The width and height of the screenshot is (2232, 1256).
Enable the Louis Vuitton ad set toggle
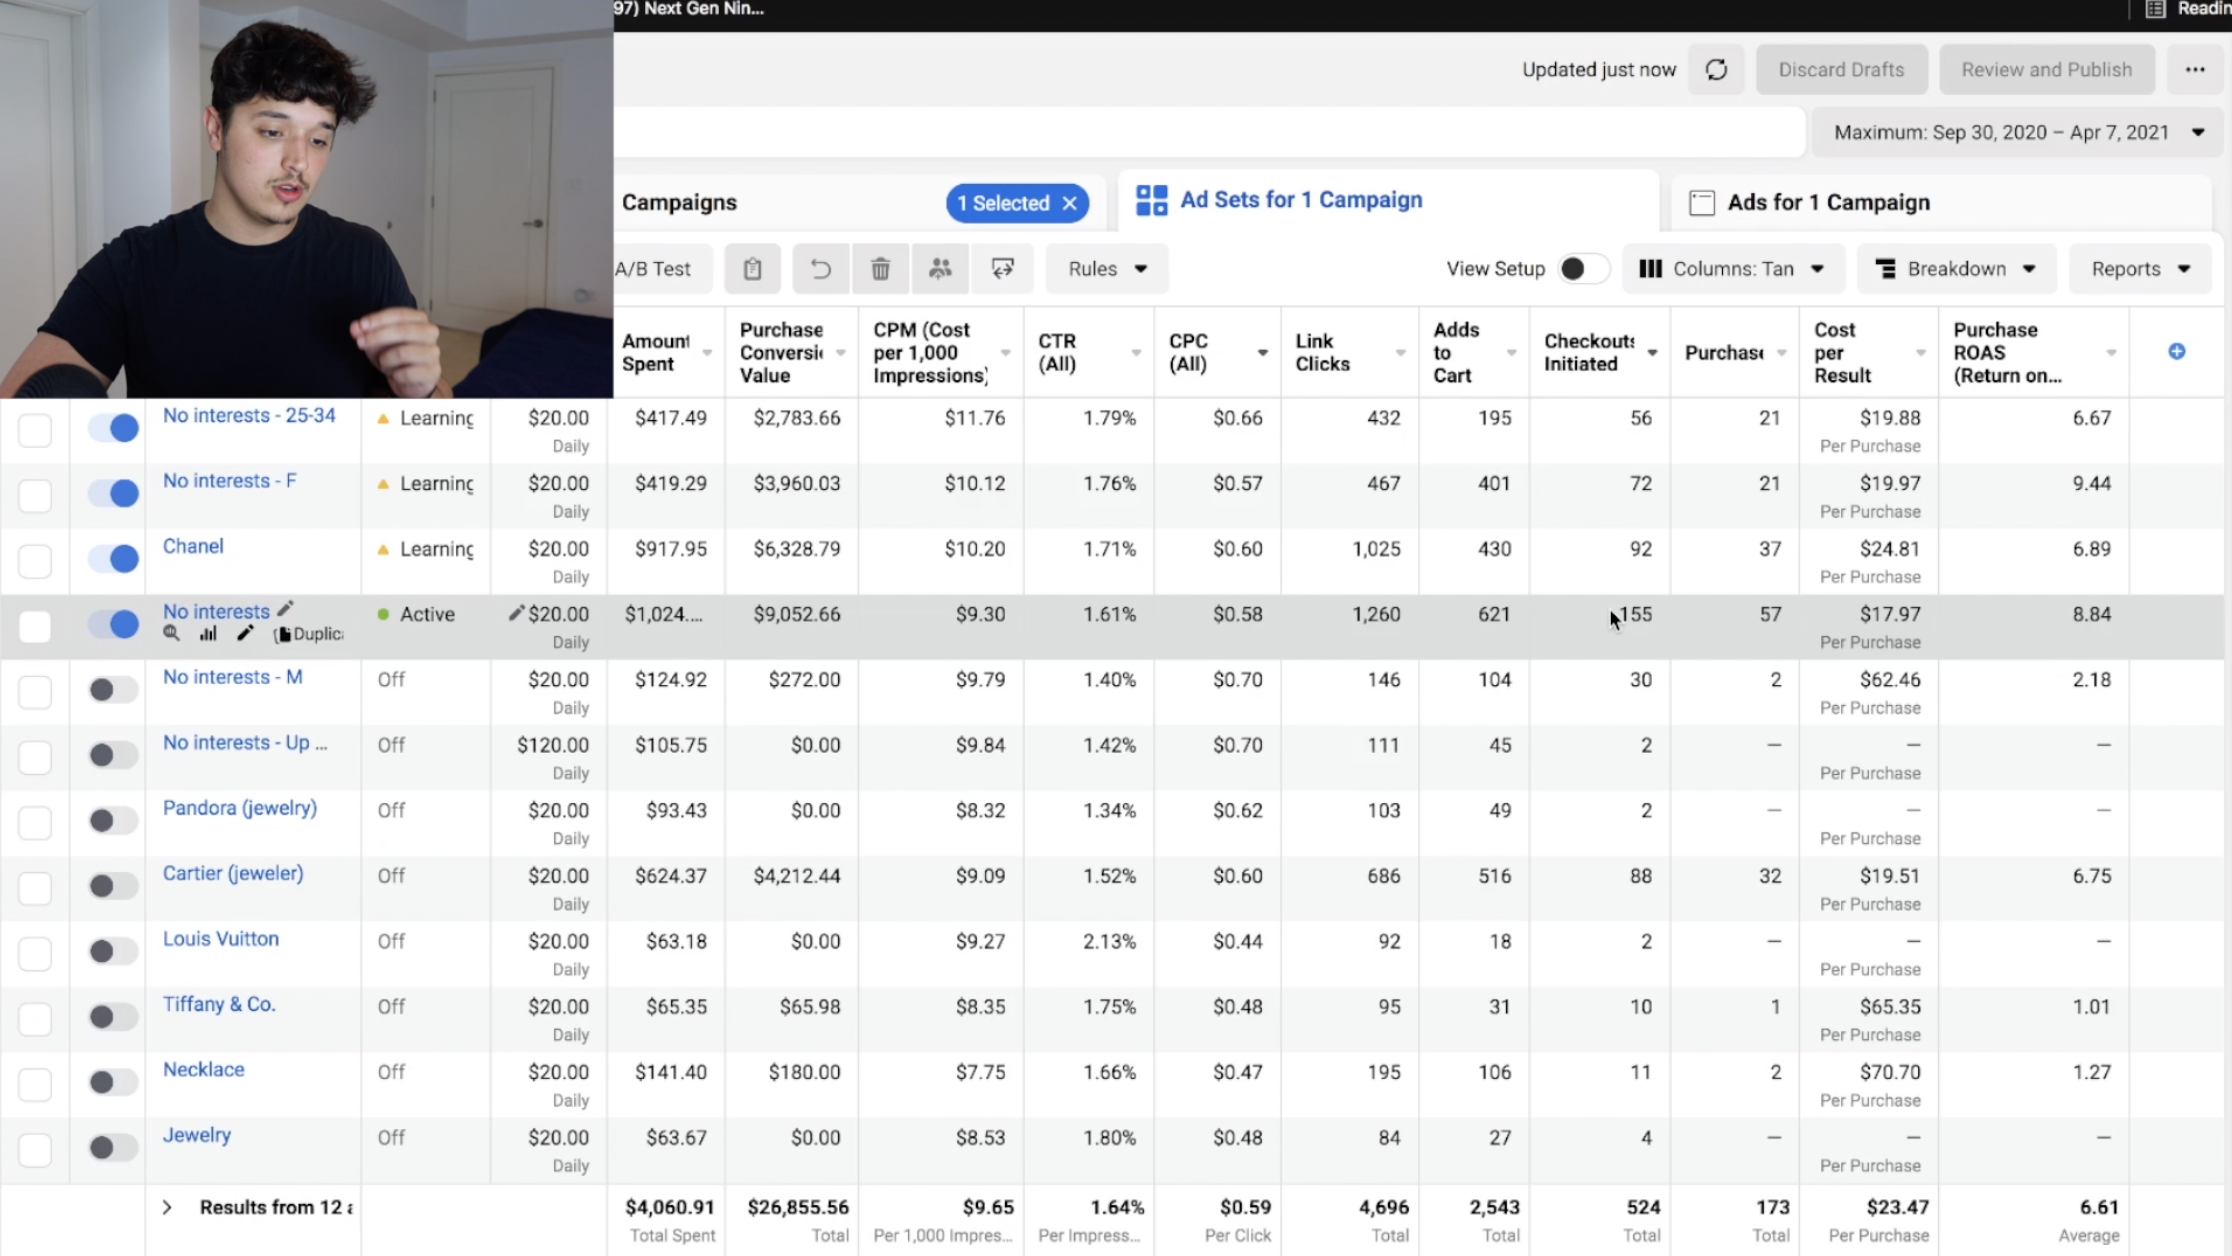(x=113, y=951)
